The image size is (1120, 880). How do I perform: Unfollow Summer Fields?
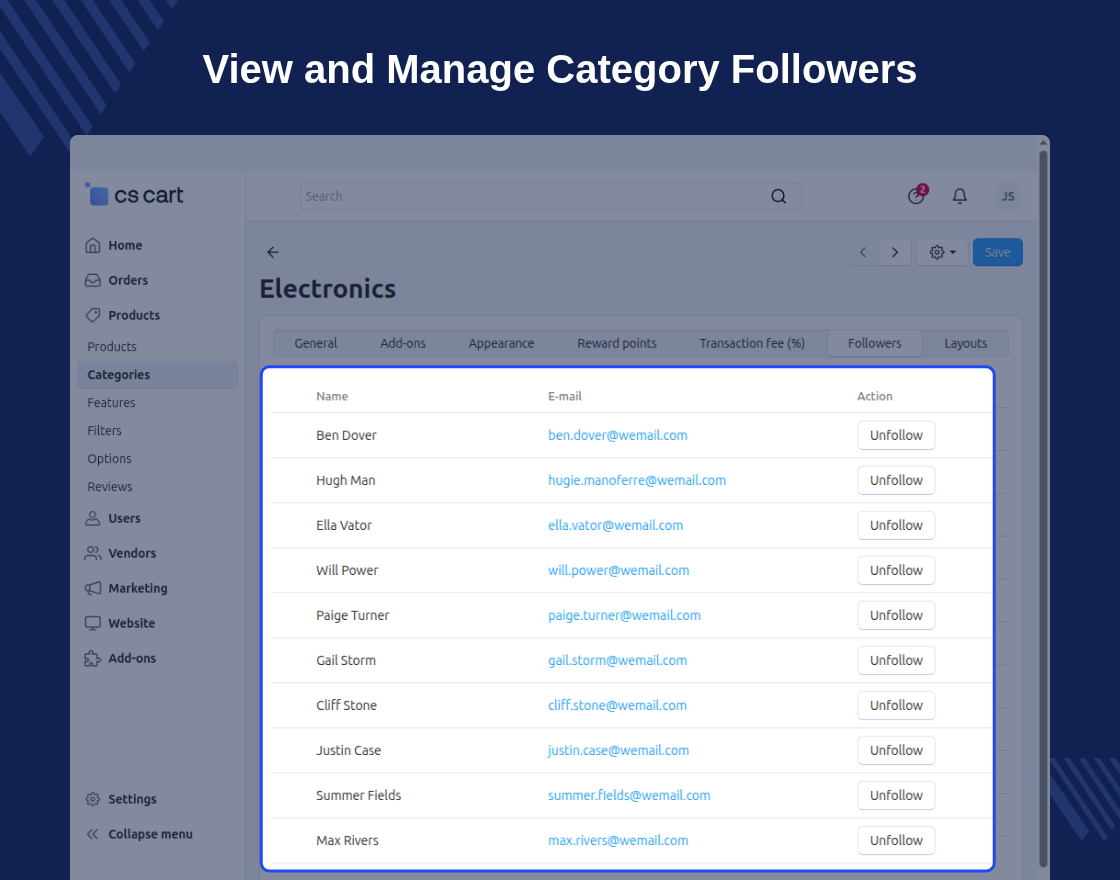pyautogui.click(x=896, y=795)
